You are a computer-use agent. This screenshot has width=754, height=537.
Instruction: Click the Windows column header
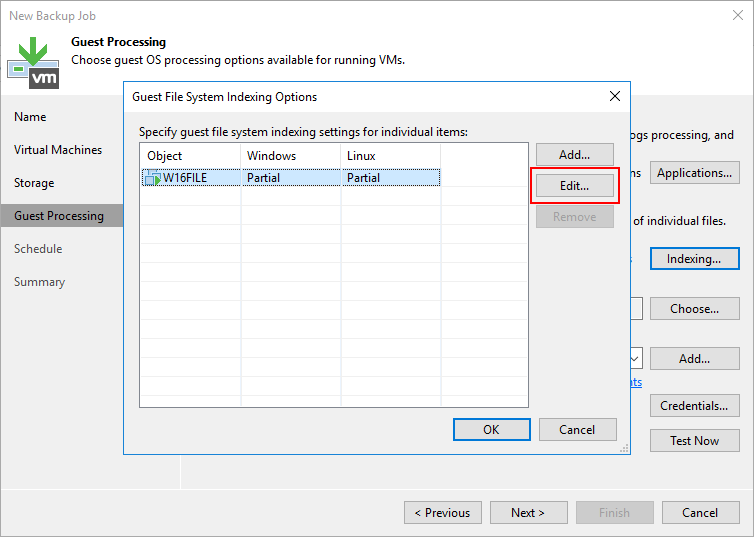click(x=290, y=156)
